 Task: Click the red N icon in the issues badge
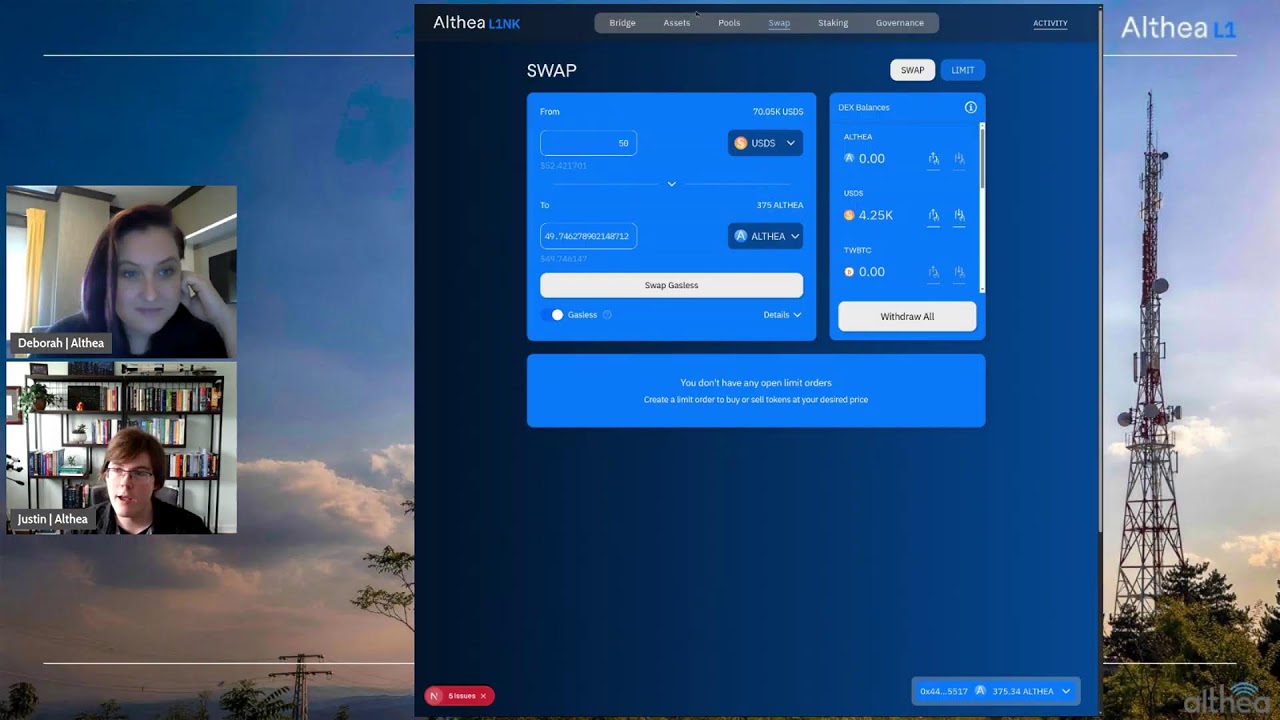pyautogui.click(x=434, y=696)
